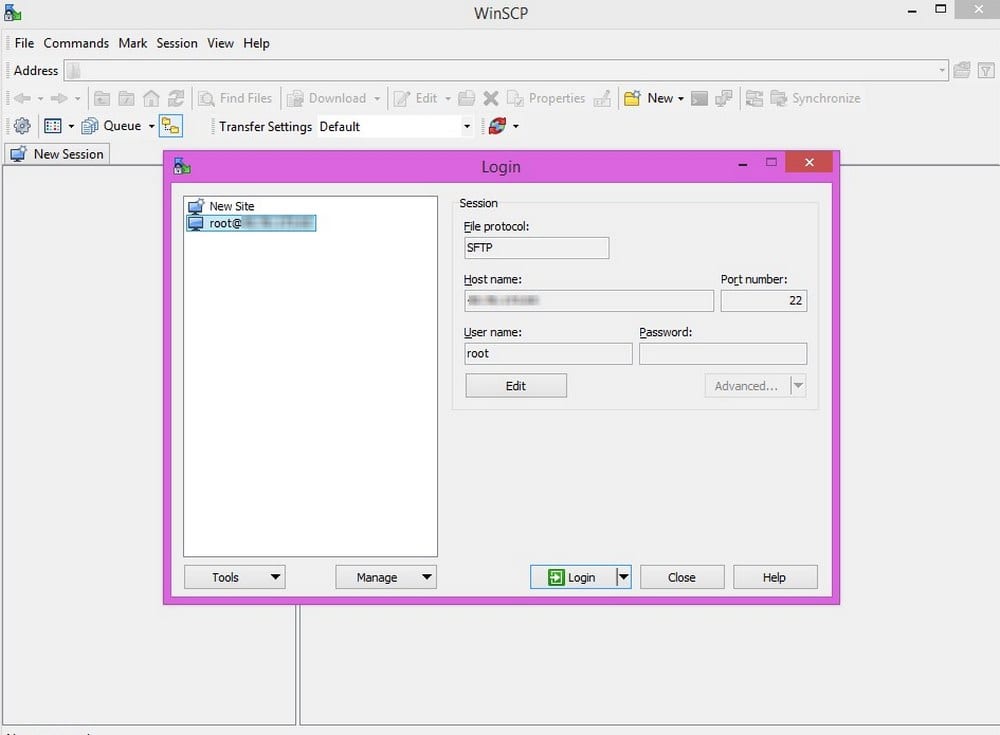Open the Mark menu

click(x=133, y=43)
